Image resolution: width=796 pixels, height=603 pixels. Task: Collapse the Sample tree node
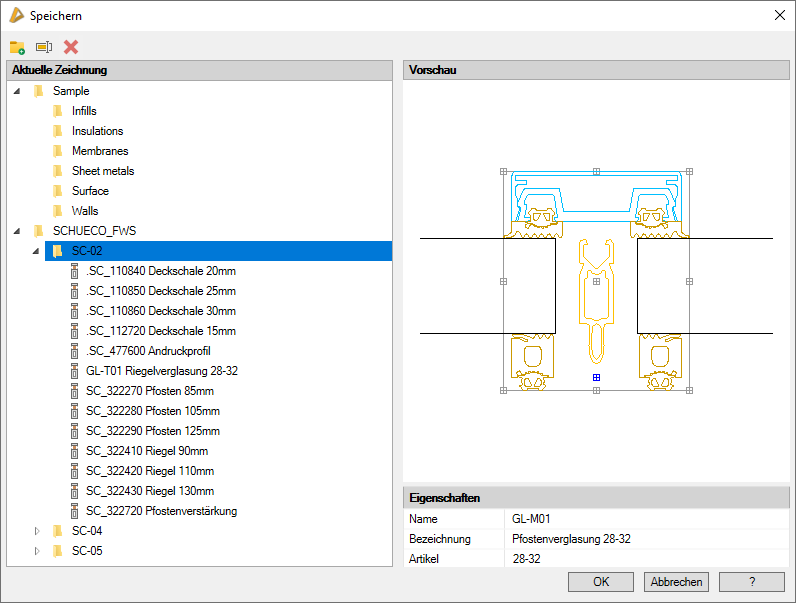tap(18, 91)
